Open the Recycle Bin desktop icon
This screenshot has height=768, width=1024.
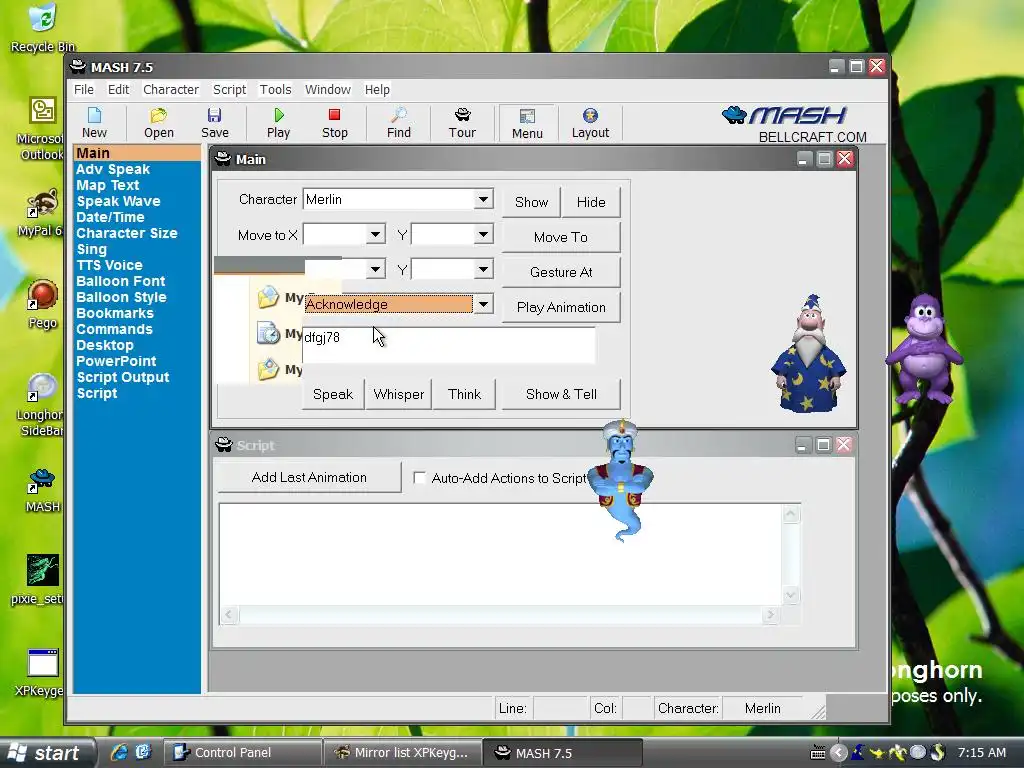click(x=42, y=27)
